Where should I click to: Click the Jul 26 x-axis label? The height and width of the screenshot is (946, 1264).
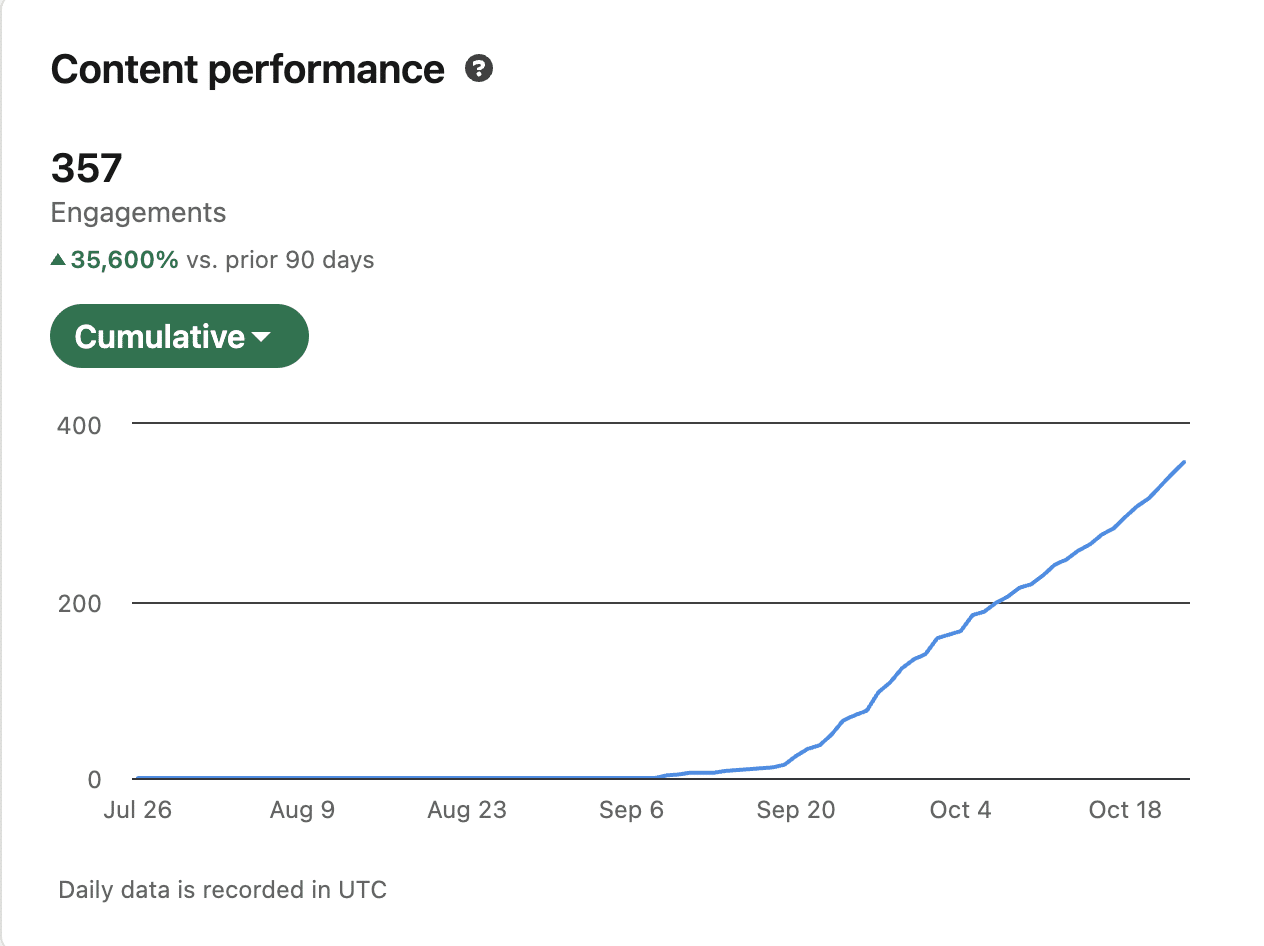(x=138, y=810)
